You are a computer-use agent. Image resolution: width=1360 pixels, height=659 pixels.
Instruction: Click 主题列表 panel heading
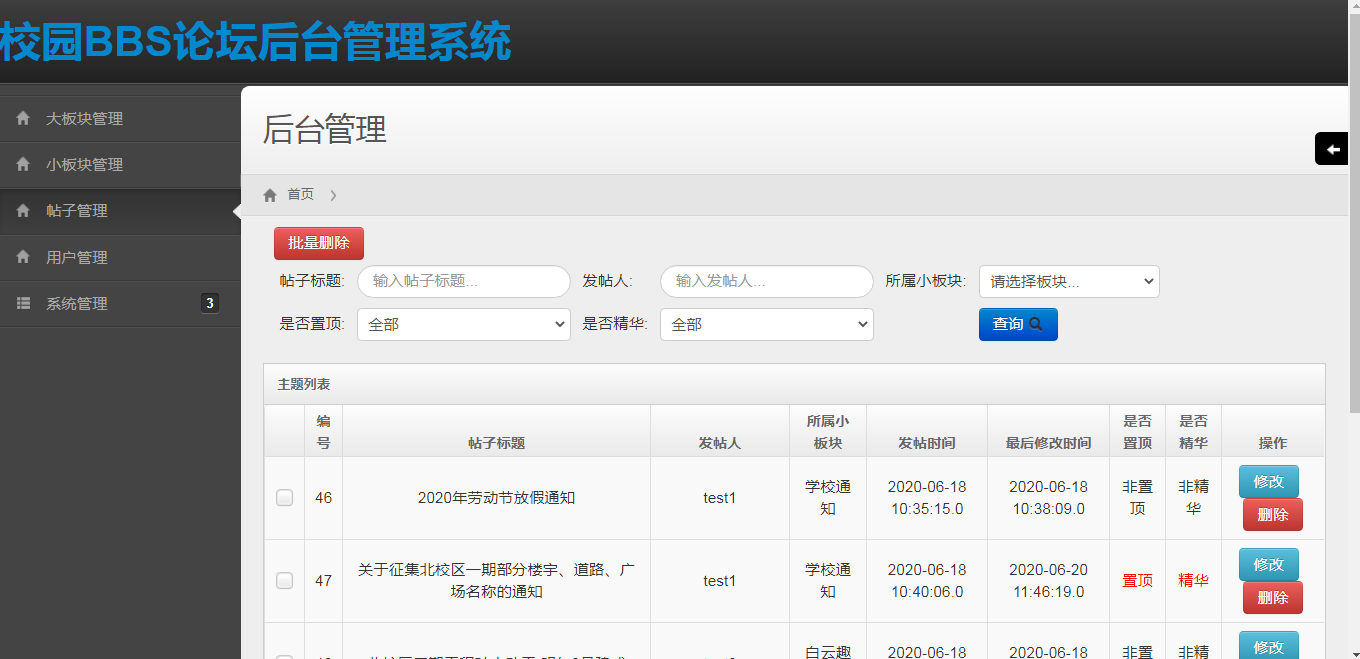[x=304, y=384]
